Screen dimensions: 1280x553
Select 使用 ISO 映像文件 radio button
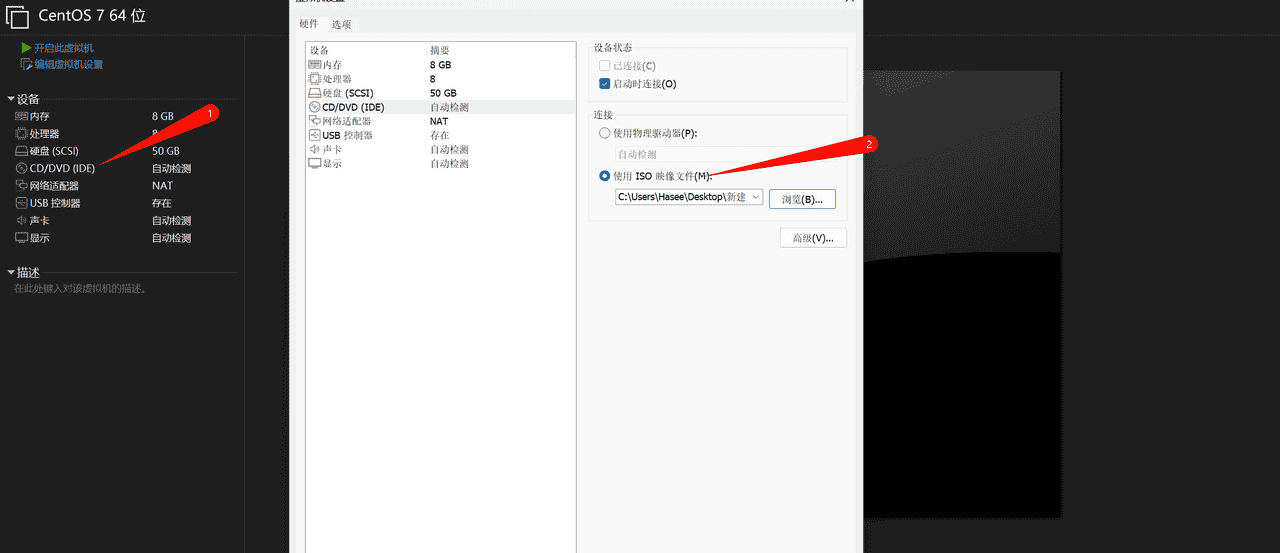[x=604, y=176]
